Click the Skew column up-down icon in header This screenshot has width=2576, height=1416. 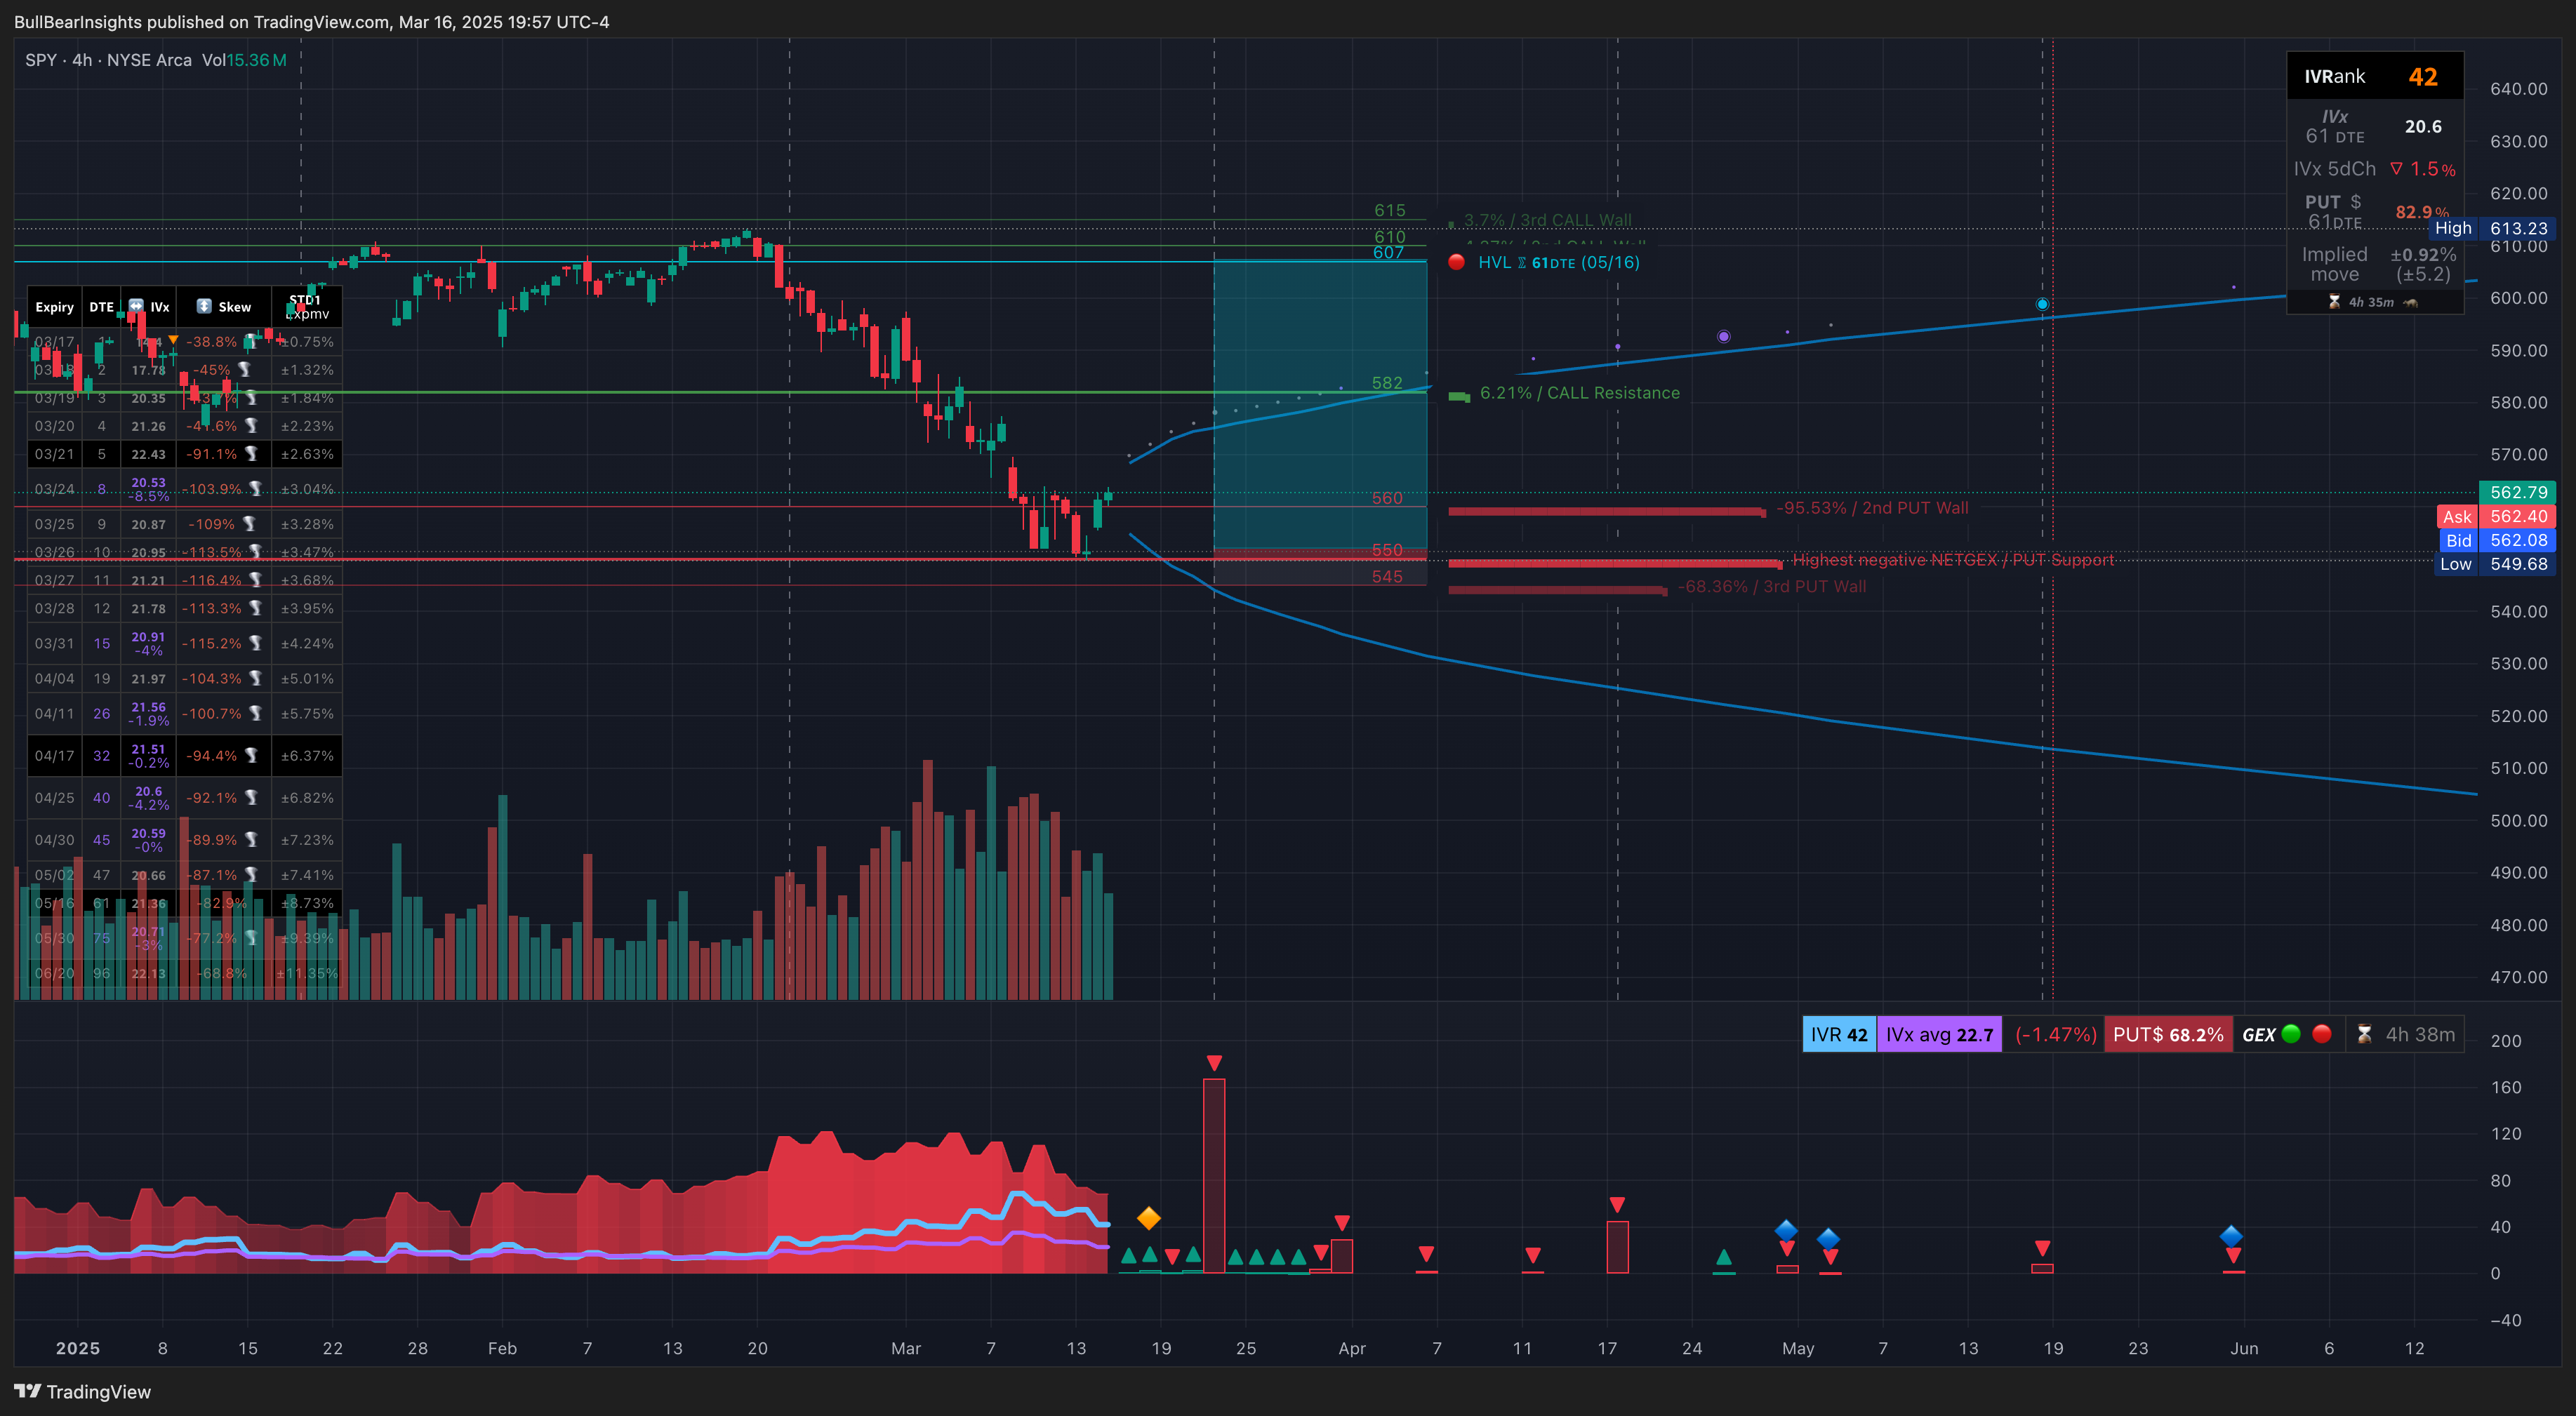(x=204, y=306)
